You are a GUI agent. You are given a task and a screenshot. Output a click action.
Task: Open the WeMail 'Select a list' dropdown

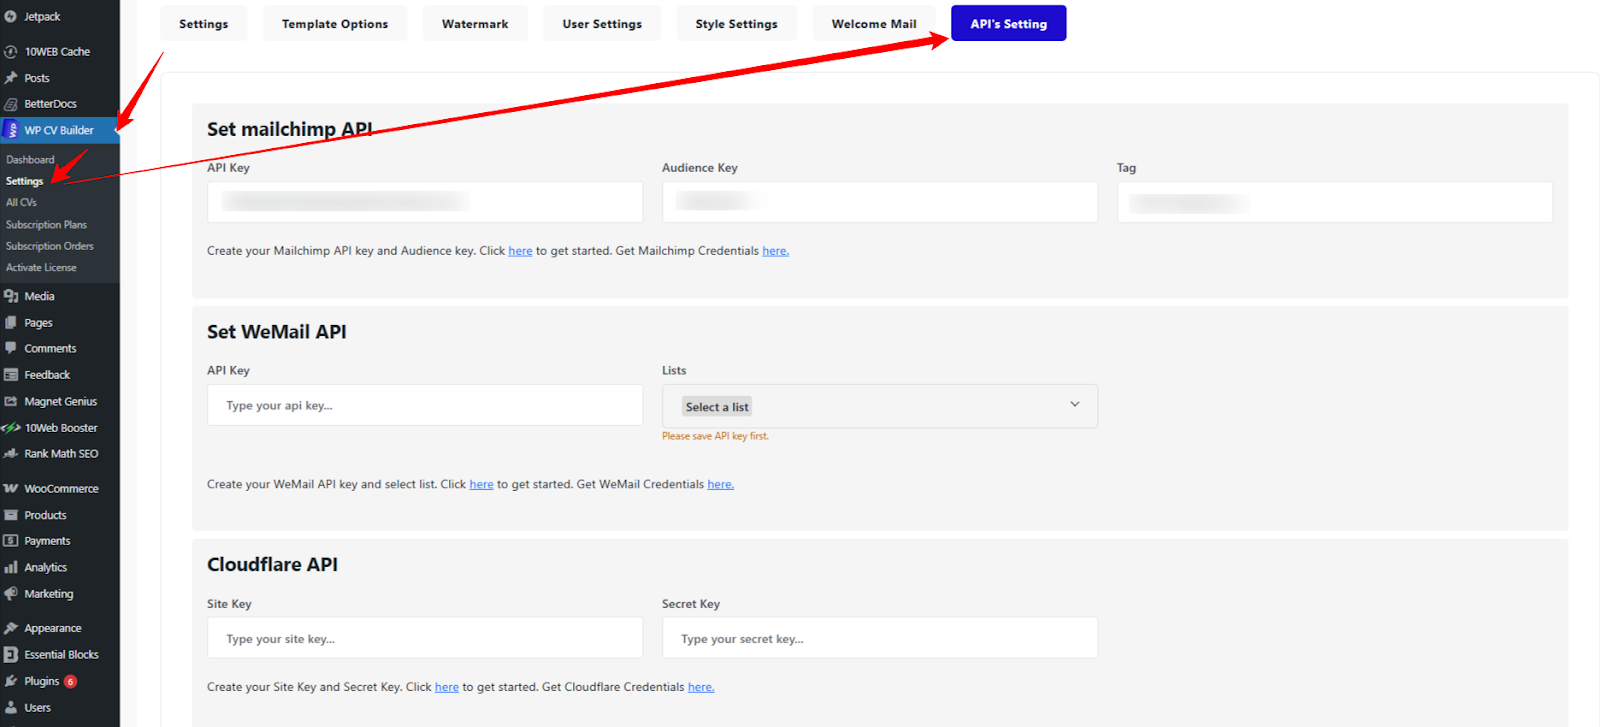pyautogui.click(x=880, y=406)
